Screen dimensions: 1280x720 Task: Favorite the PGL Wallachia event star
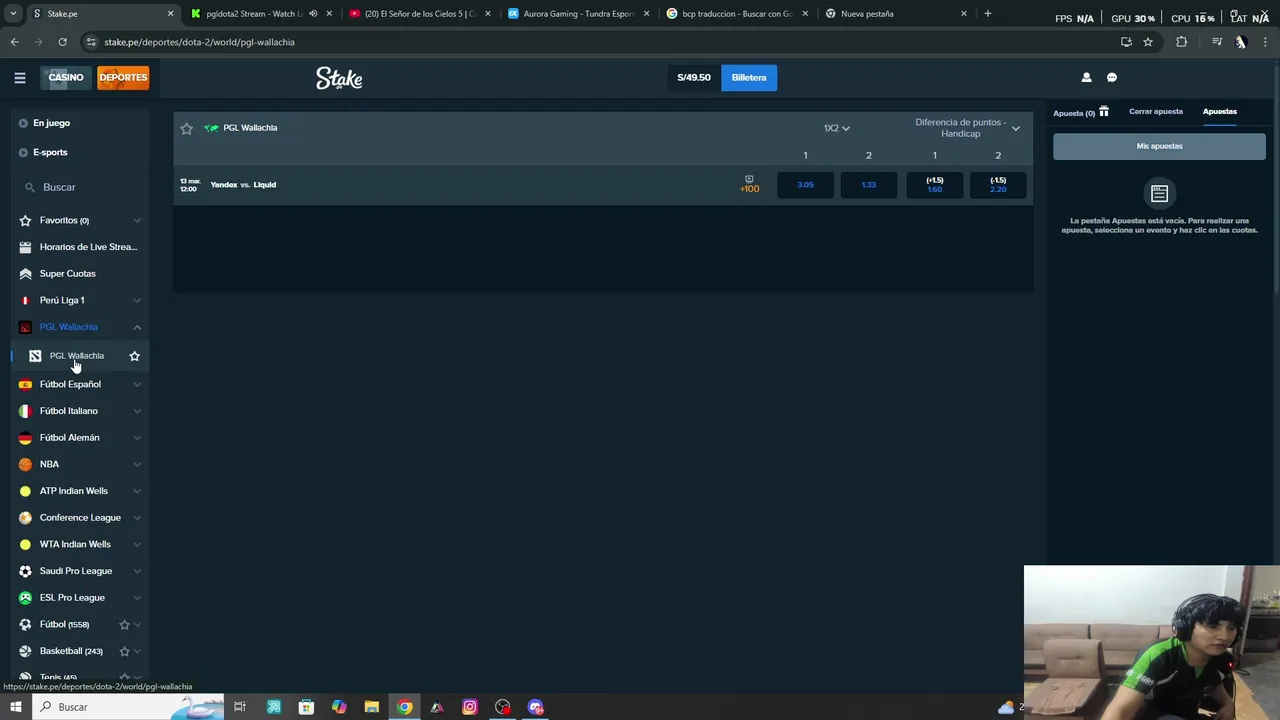tap(186, 128)
